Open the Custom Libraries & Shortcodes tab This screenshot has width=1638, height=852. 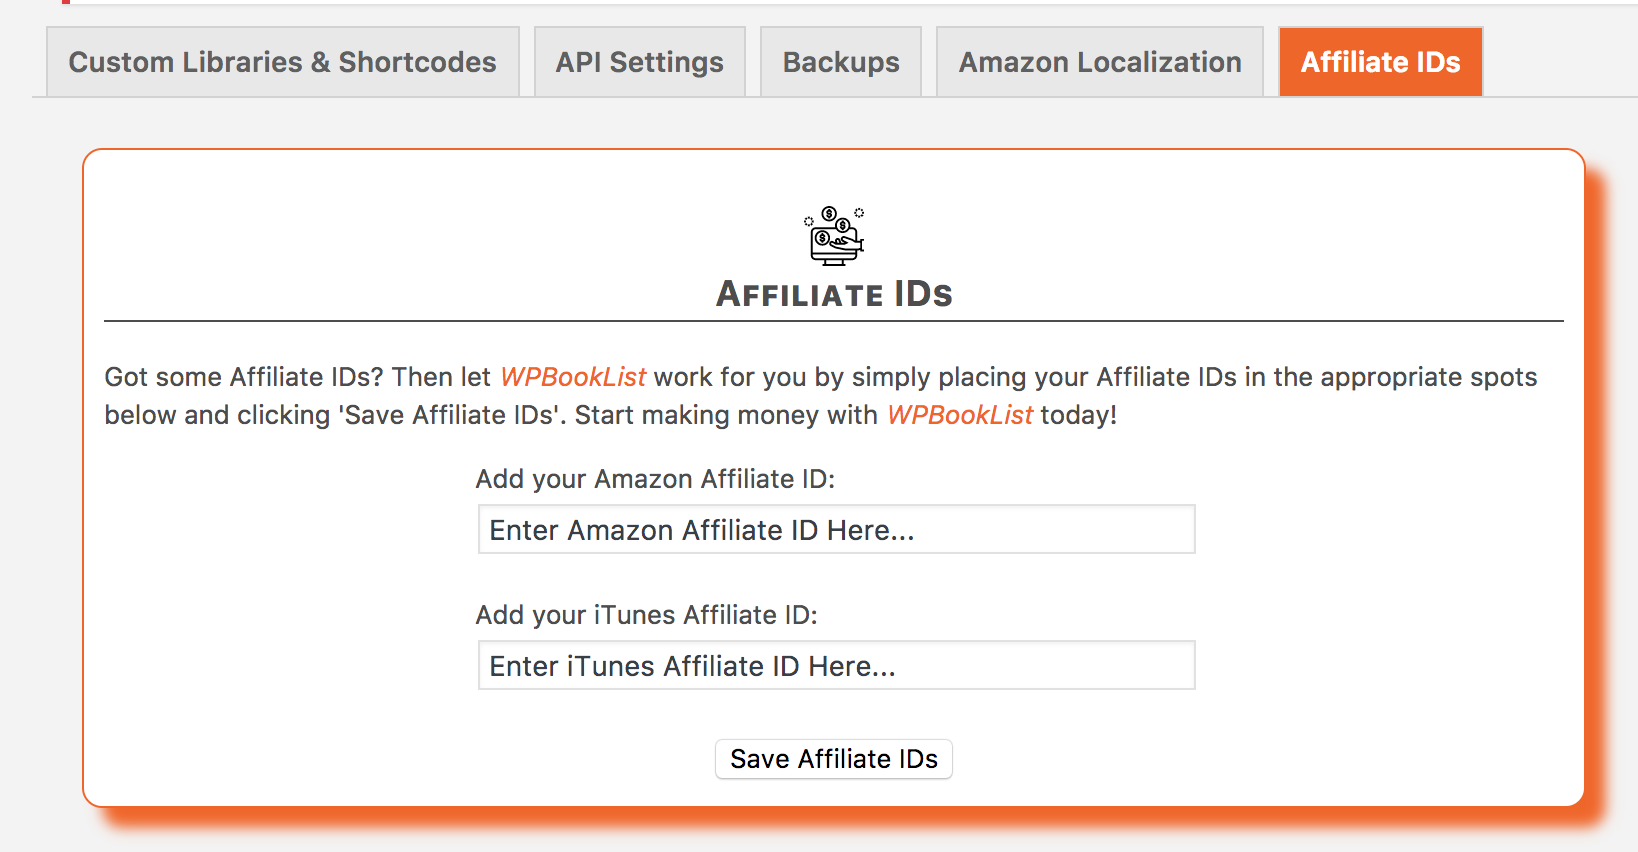(282, 62)
